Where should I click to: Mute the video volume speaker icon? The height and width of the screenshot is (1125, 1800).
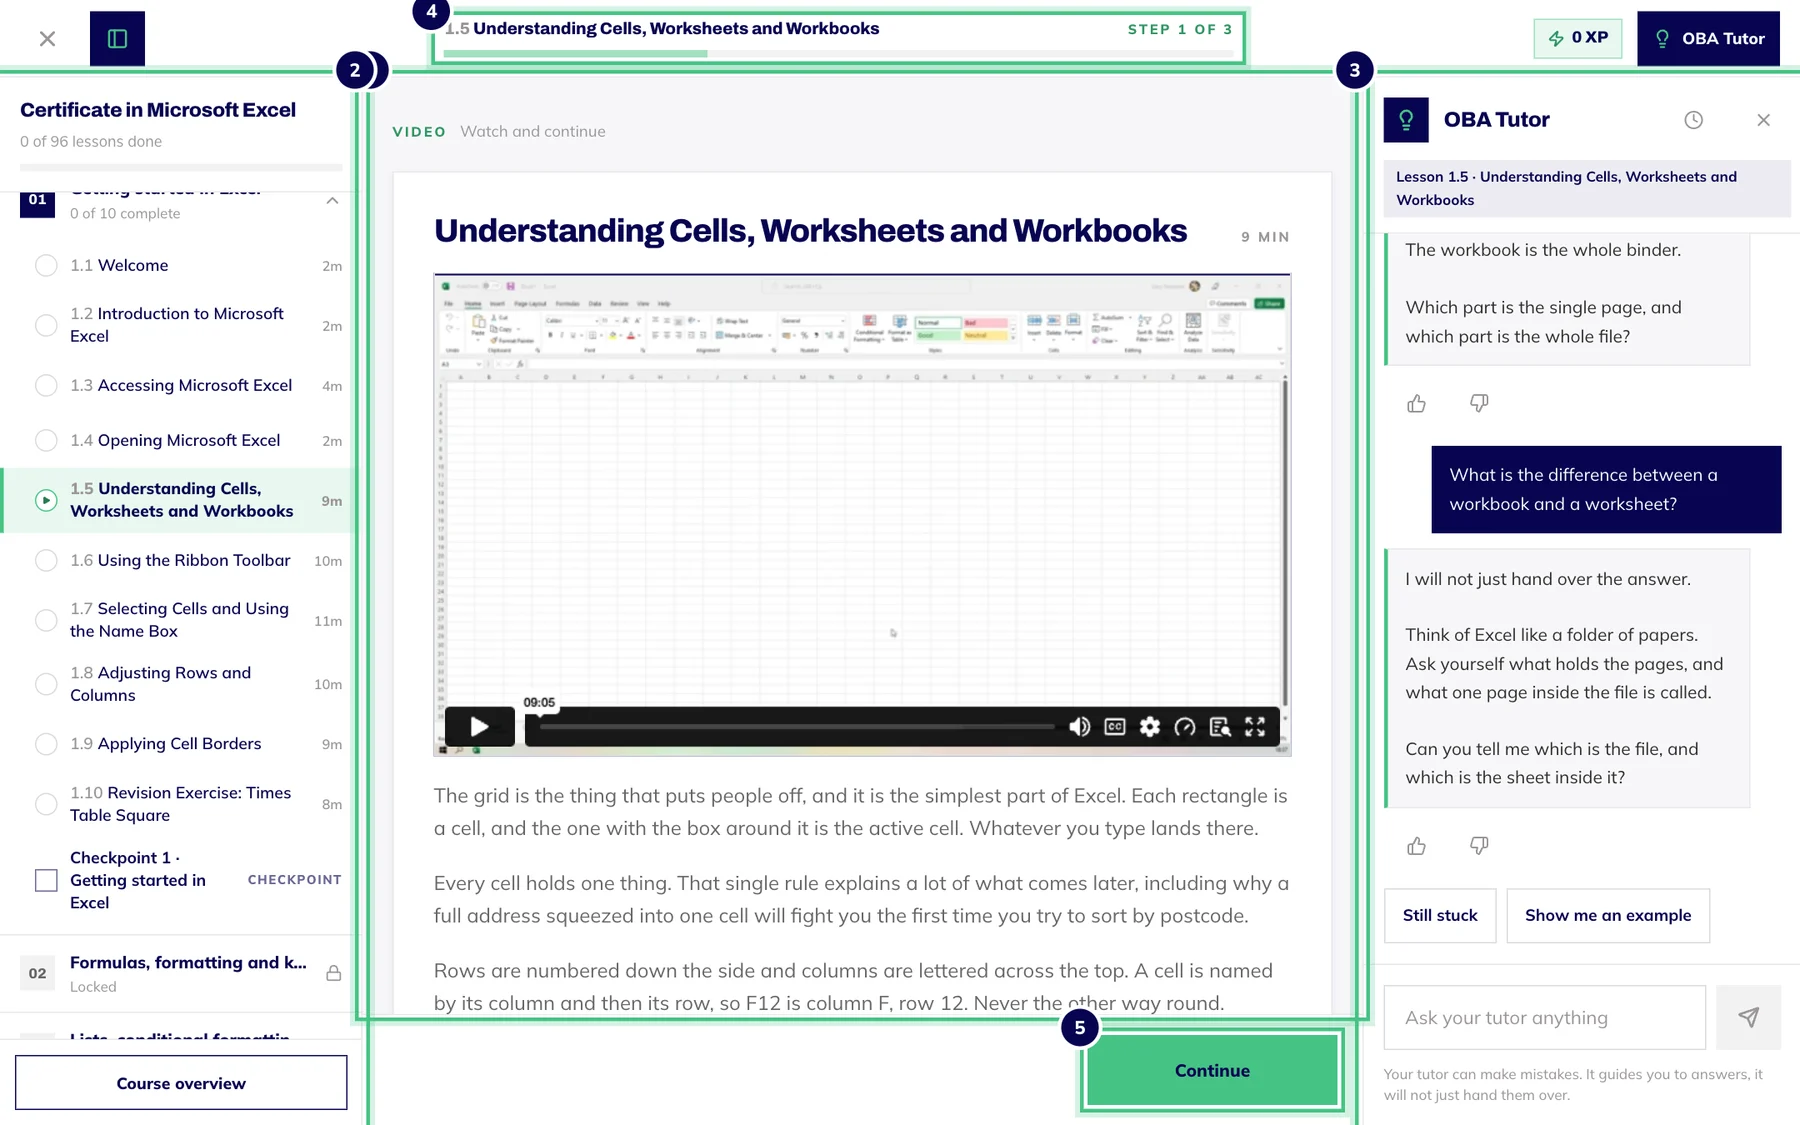(1079, 727)
